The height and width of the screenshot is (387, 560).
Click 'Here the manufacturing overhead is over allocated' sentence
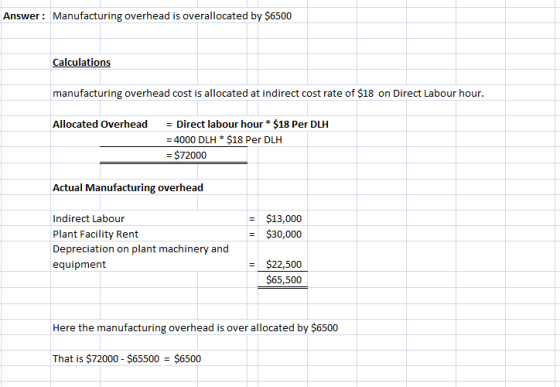click(195, 328)
